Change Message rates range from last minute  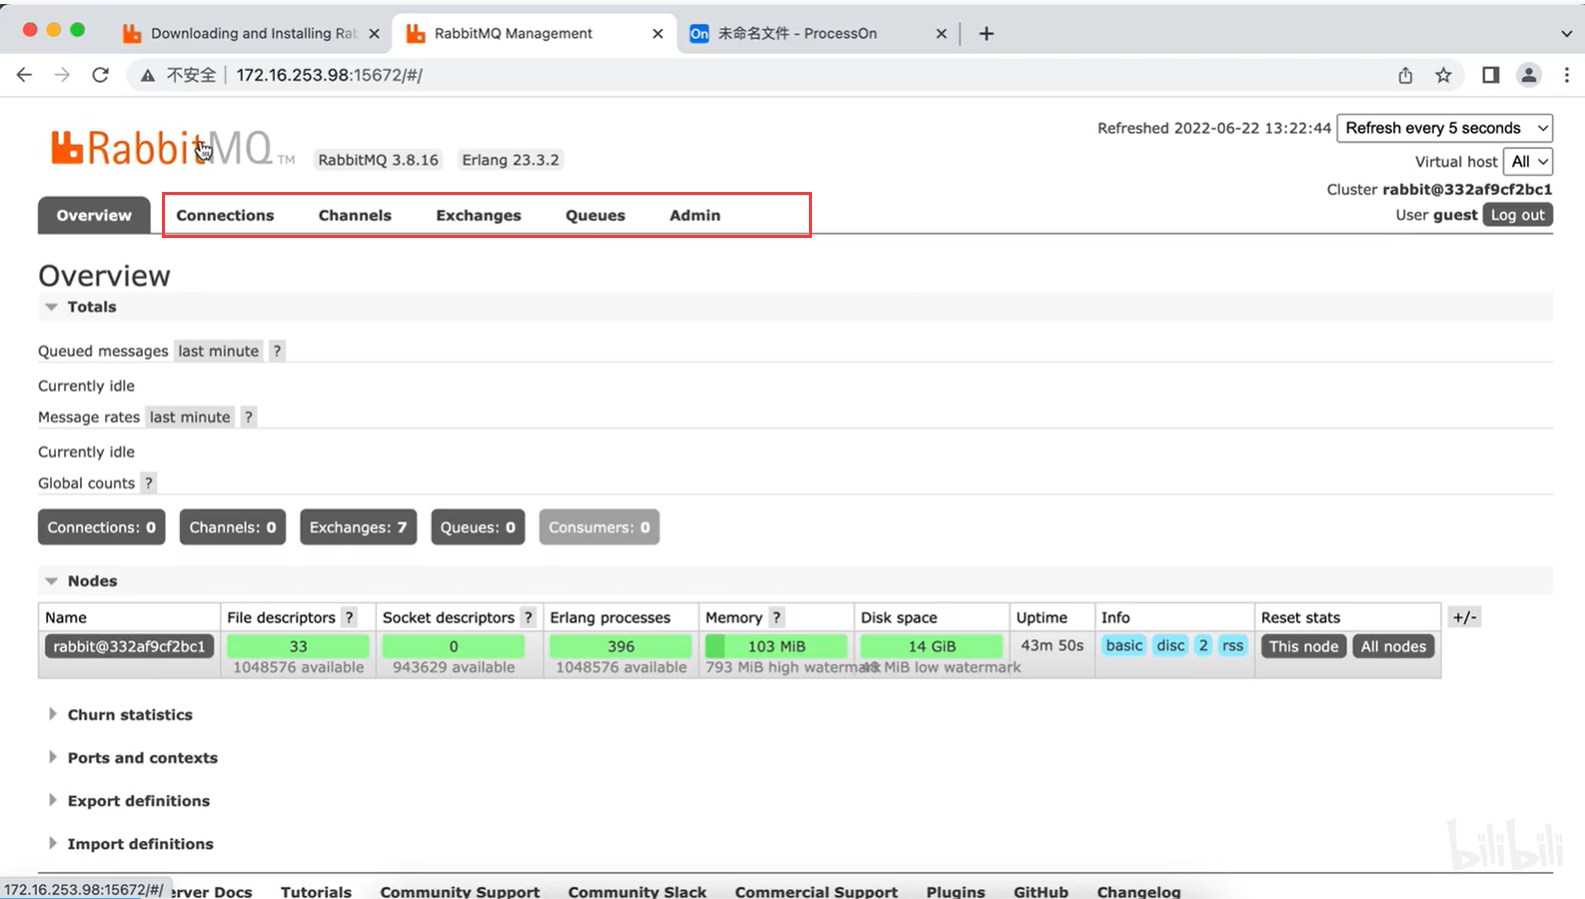190,417
